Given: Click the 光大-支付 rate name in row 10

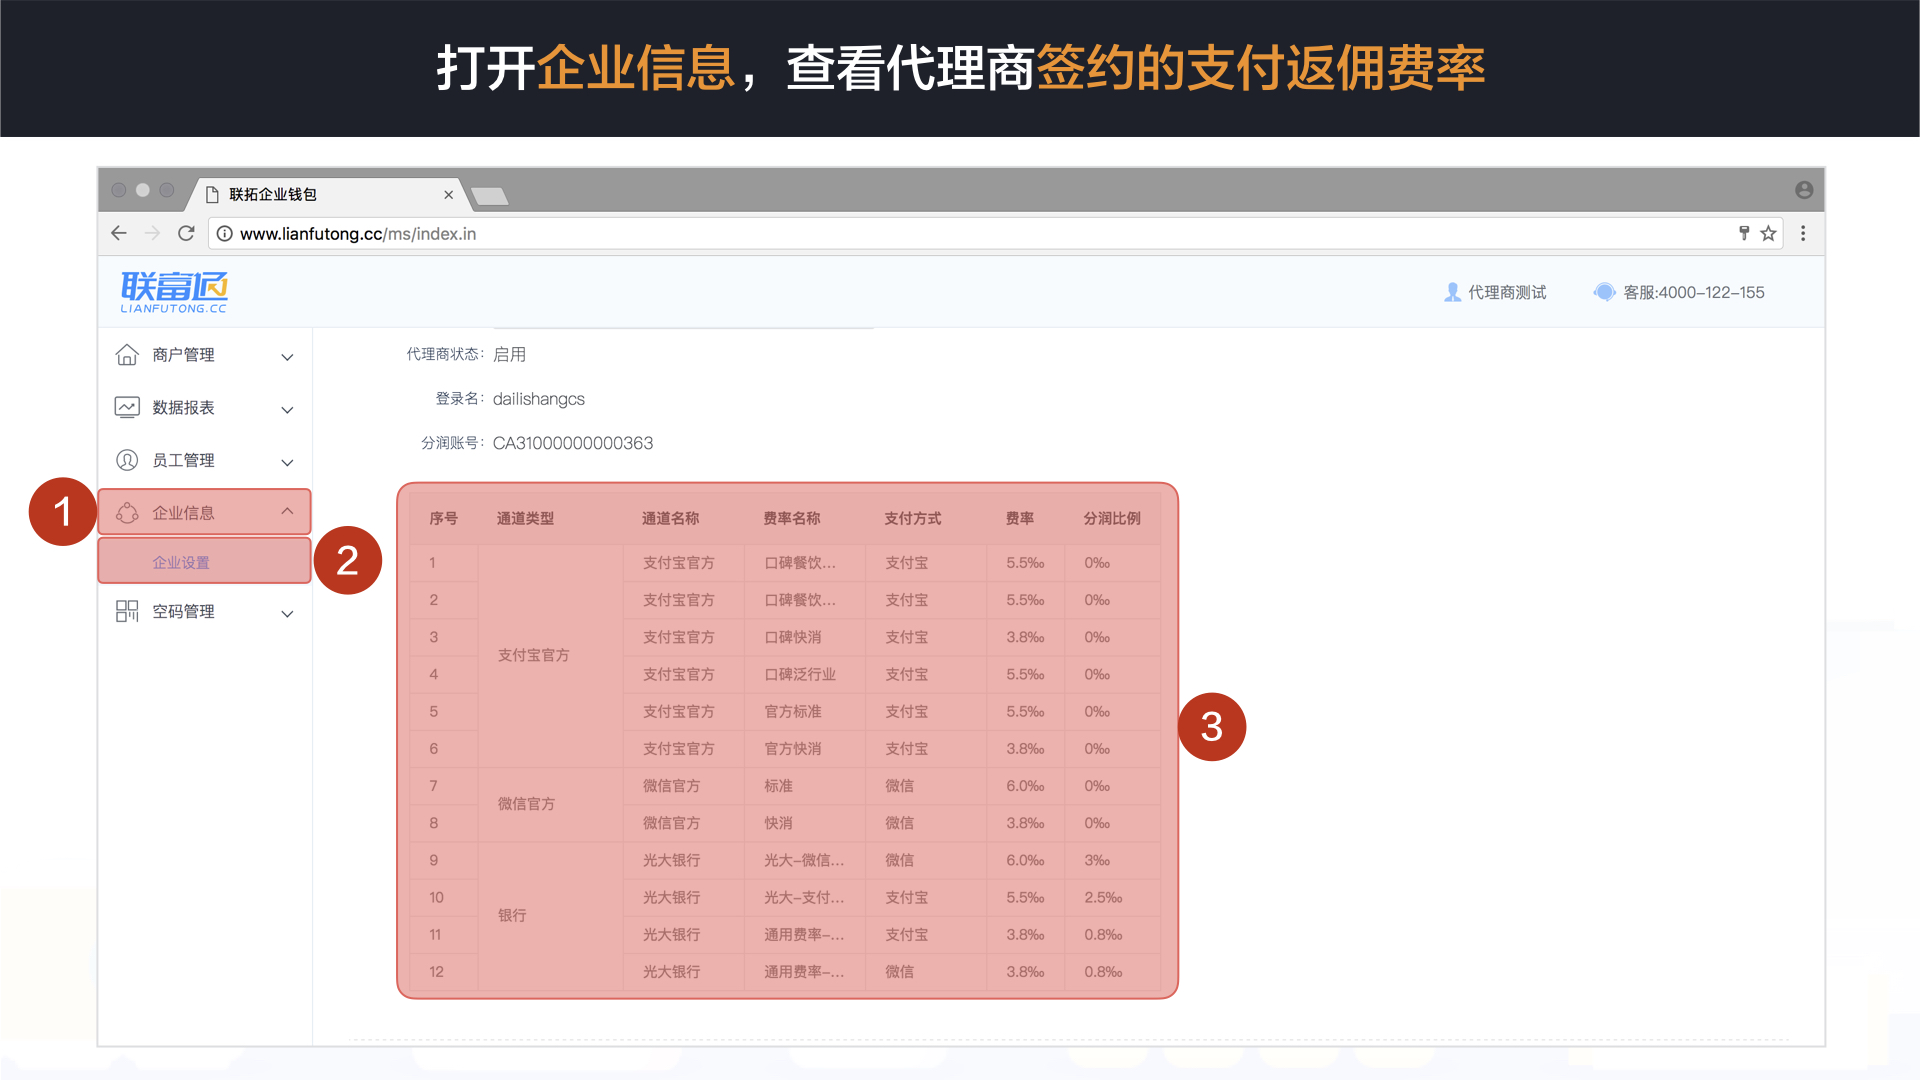Looking at the screenshot, I should coord(804,897).
